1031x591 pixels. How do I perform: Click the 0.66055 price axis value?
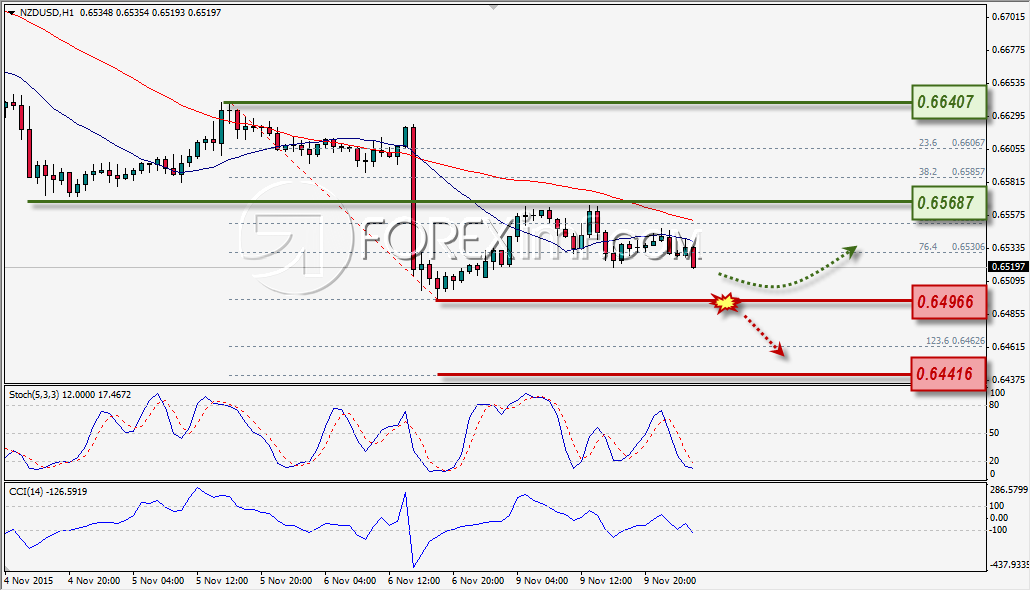pos(1009,149)
